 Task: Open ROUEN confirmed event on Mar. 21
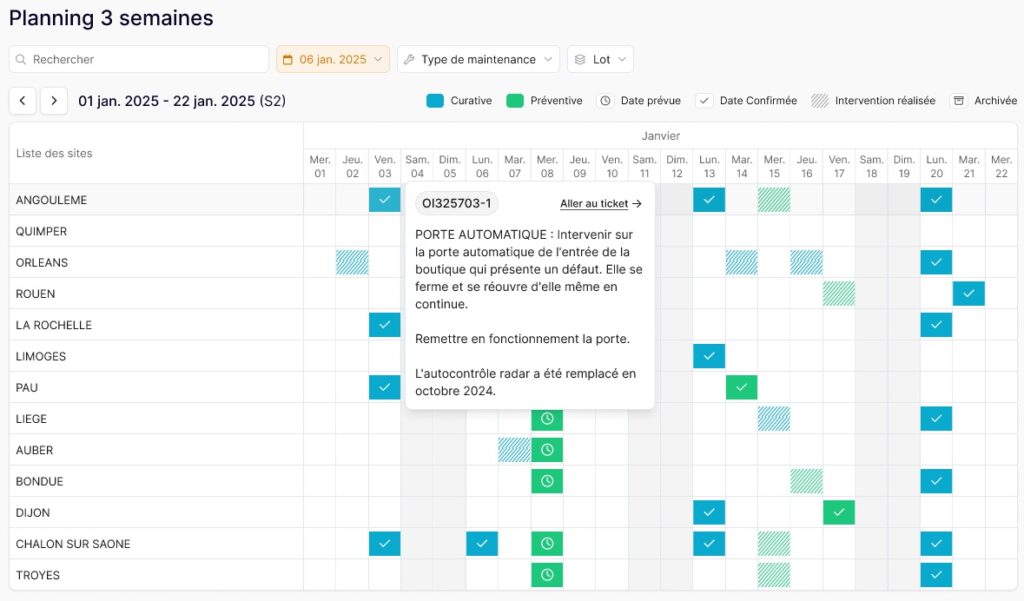(x=968, y=293)
